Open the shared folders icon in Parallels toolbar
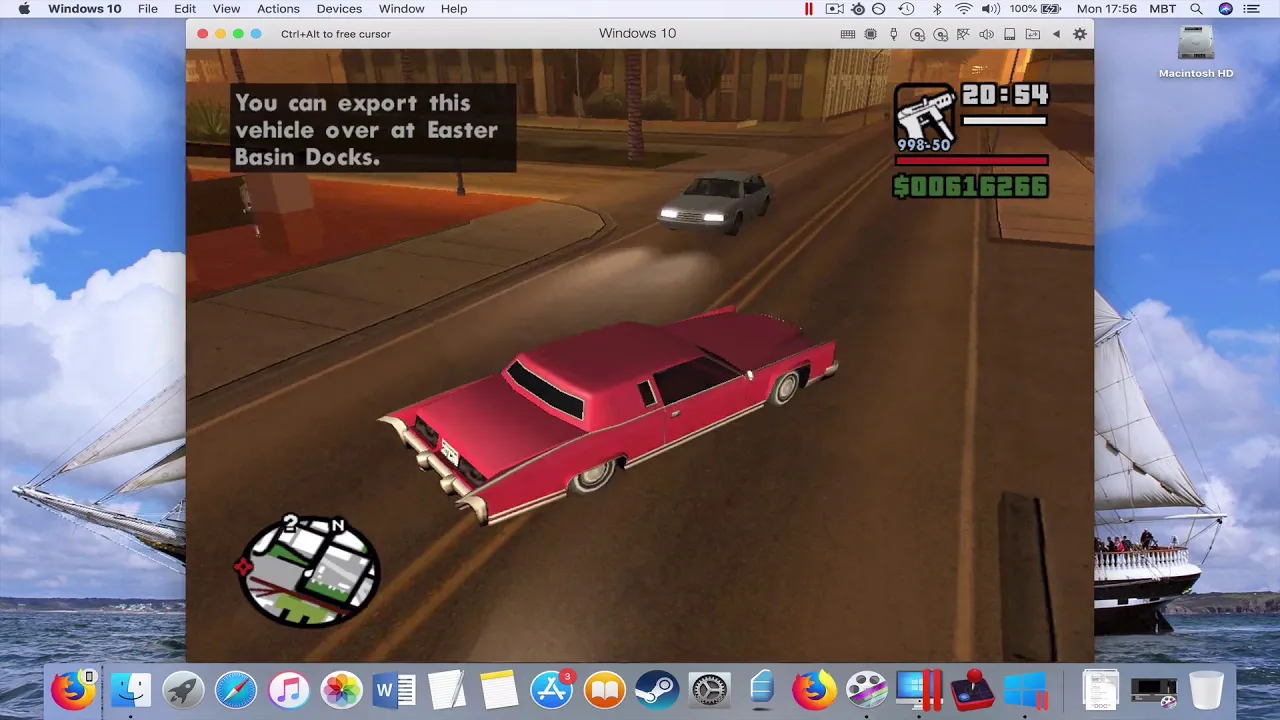This screenshot has height=720, width=1280. click(x=1033, y=34)
